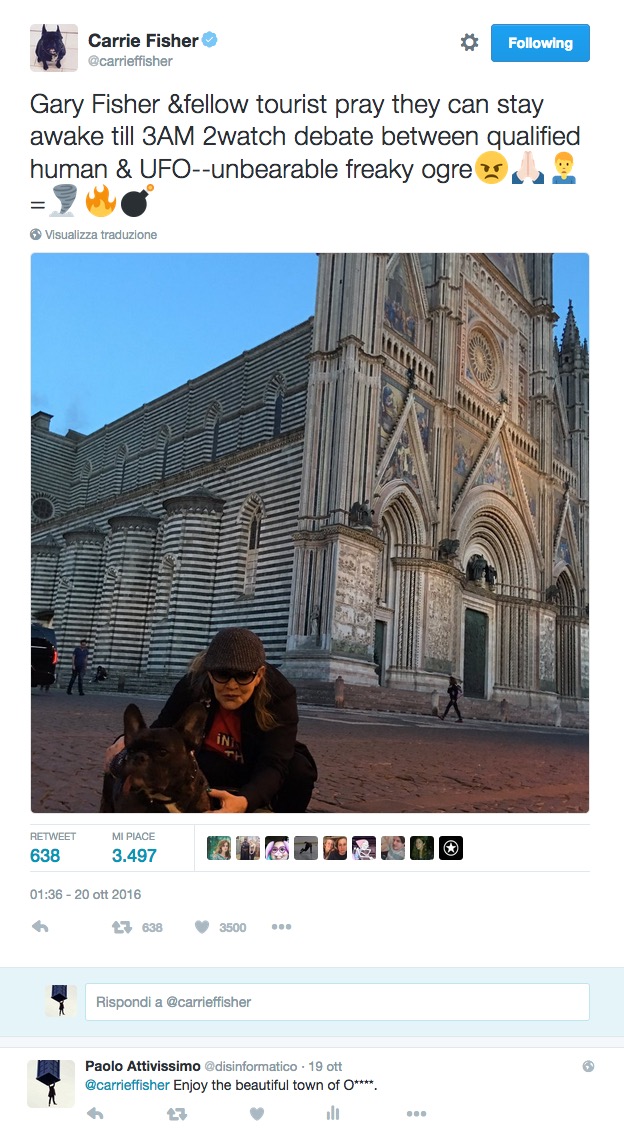The image size is (624, 1129).
Task: Click the first liker avatar in the row
Action: tap(219, 848)
